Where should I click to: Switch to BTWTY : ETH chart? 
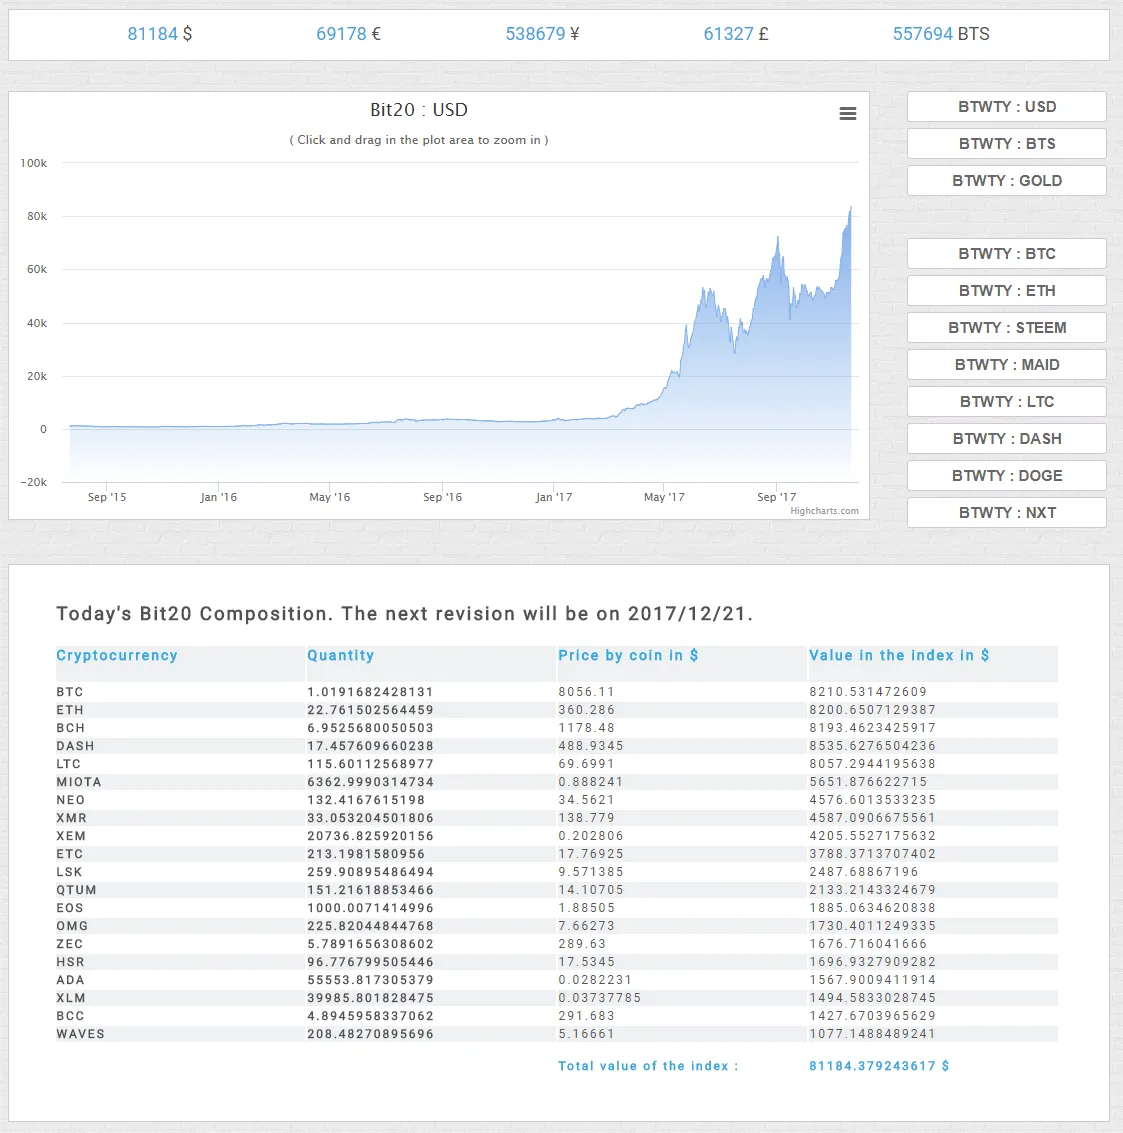point(1007,290)
